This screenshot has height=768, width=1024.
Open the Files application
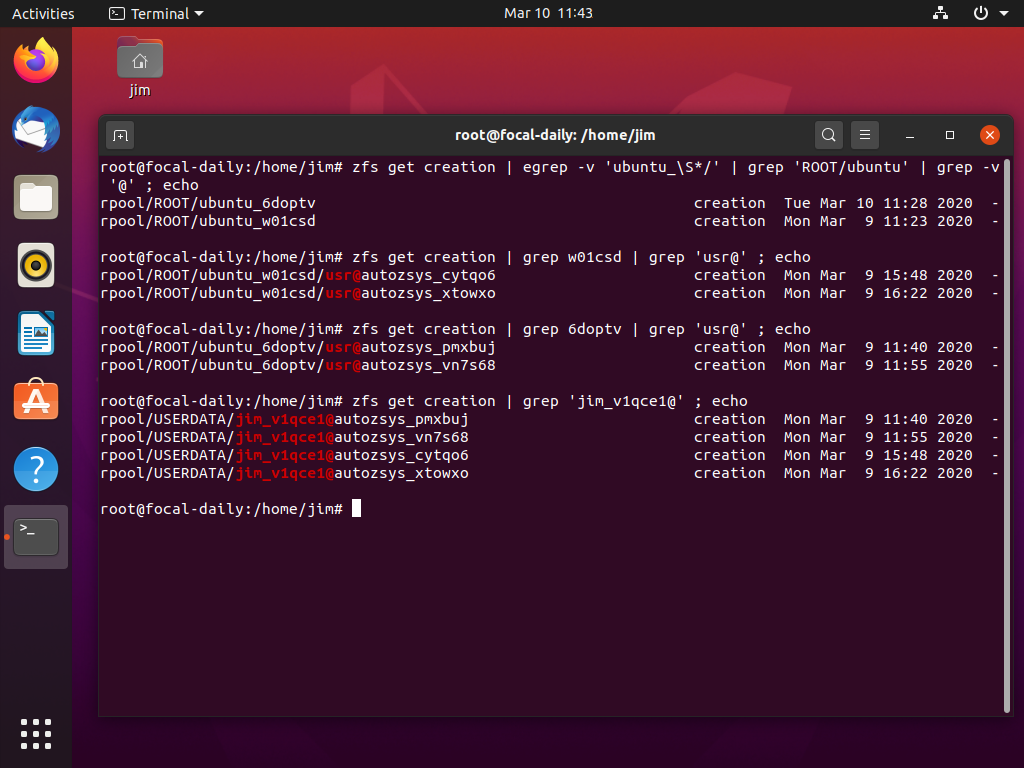pyautogui.click(x=35, y=198)
